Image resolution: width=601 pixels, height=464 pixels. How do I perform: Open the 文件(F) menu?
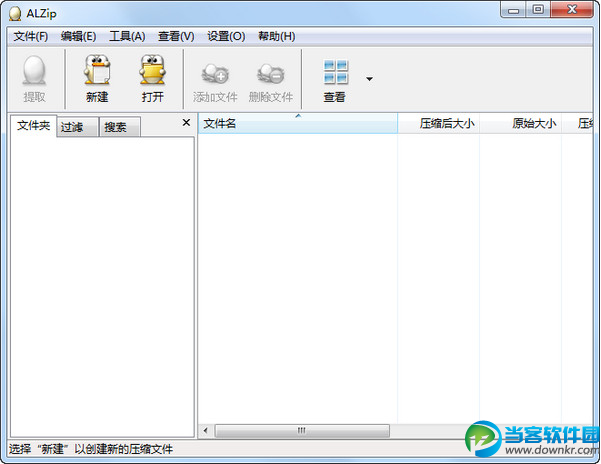(x=31, y=36)
